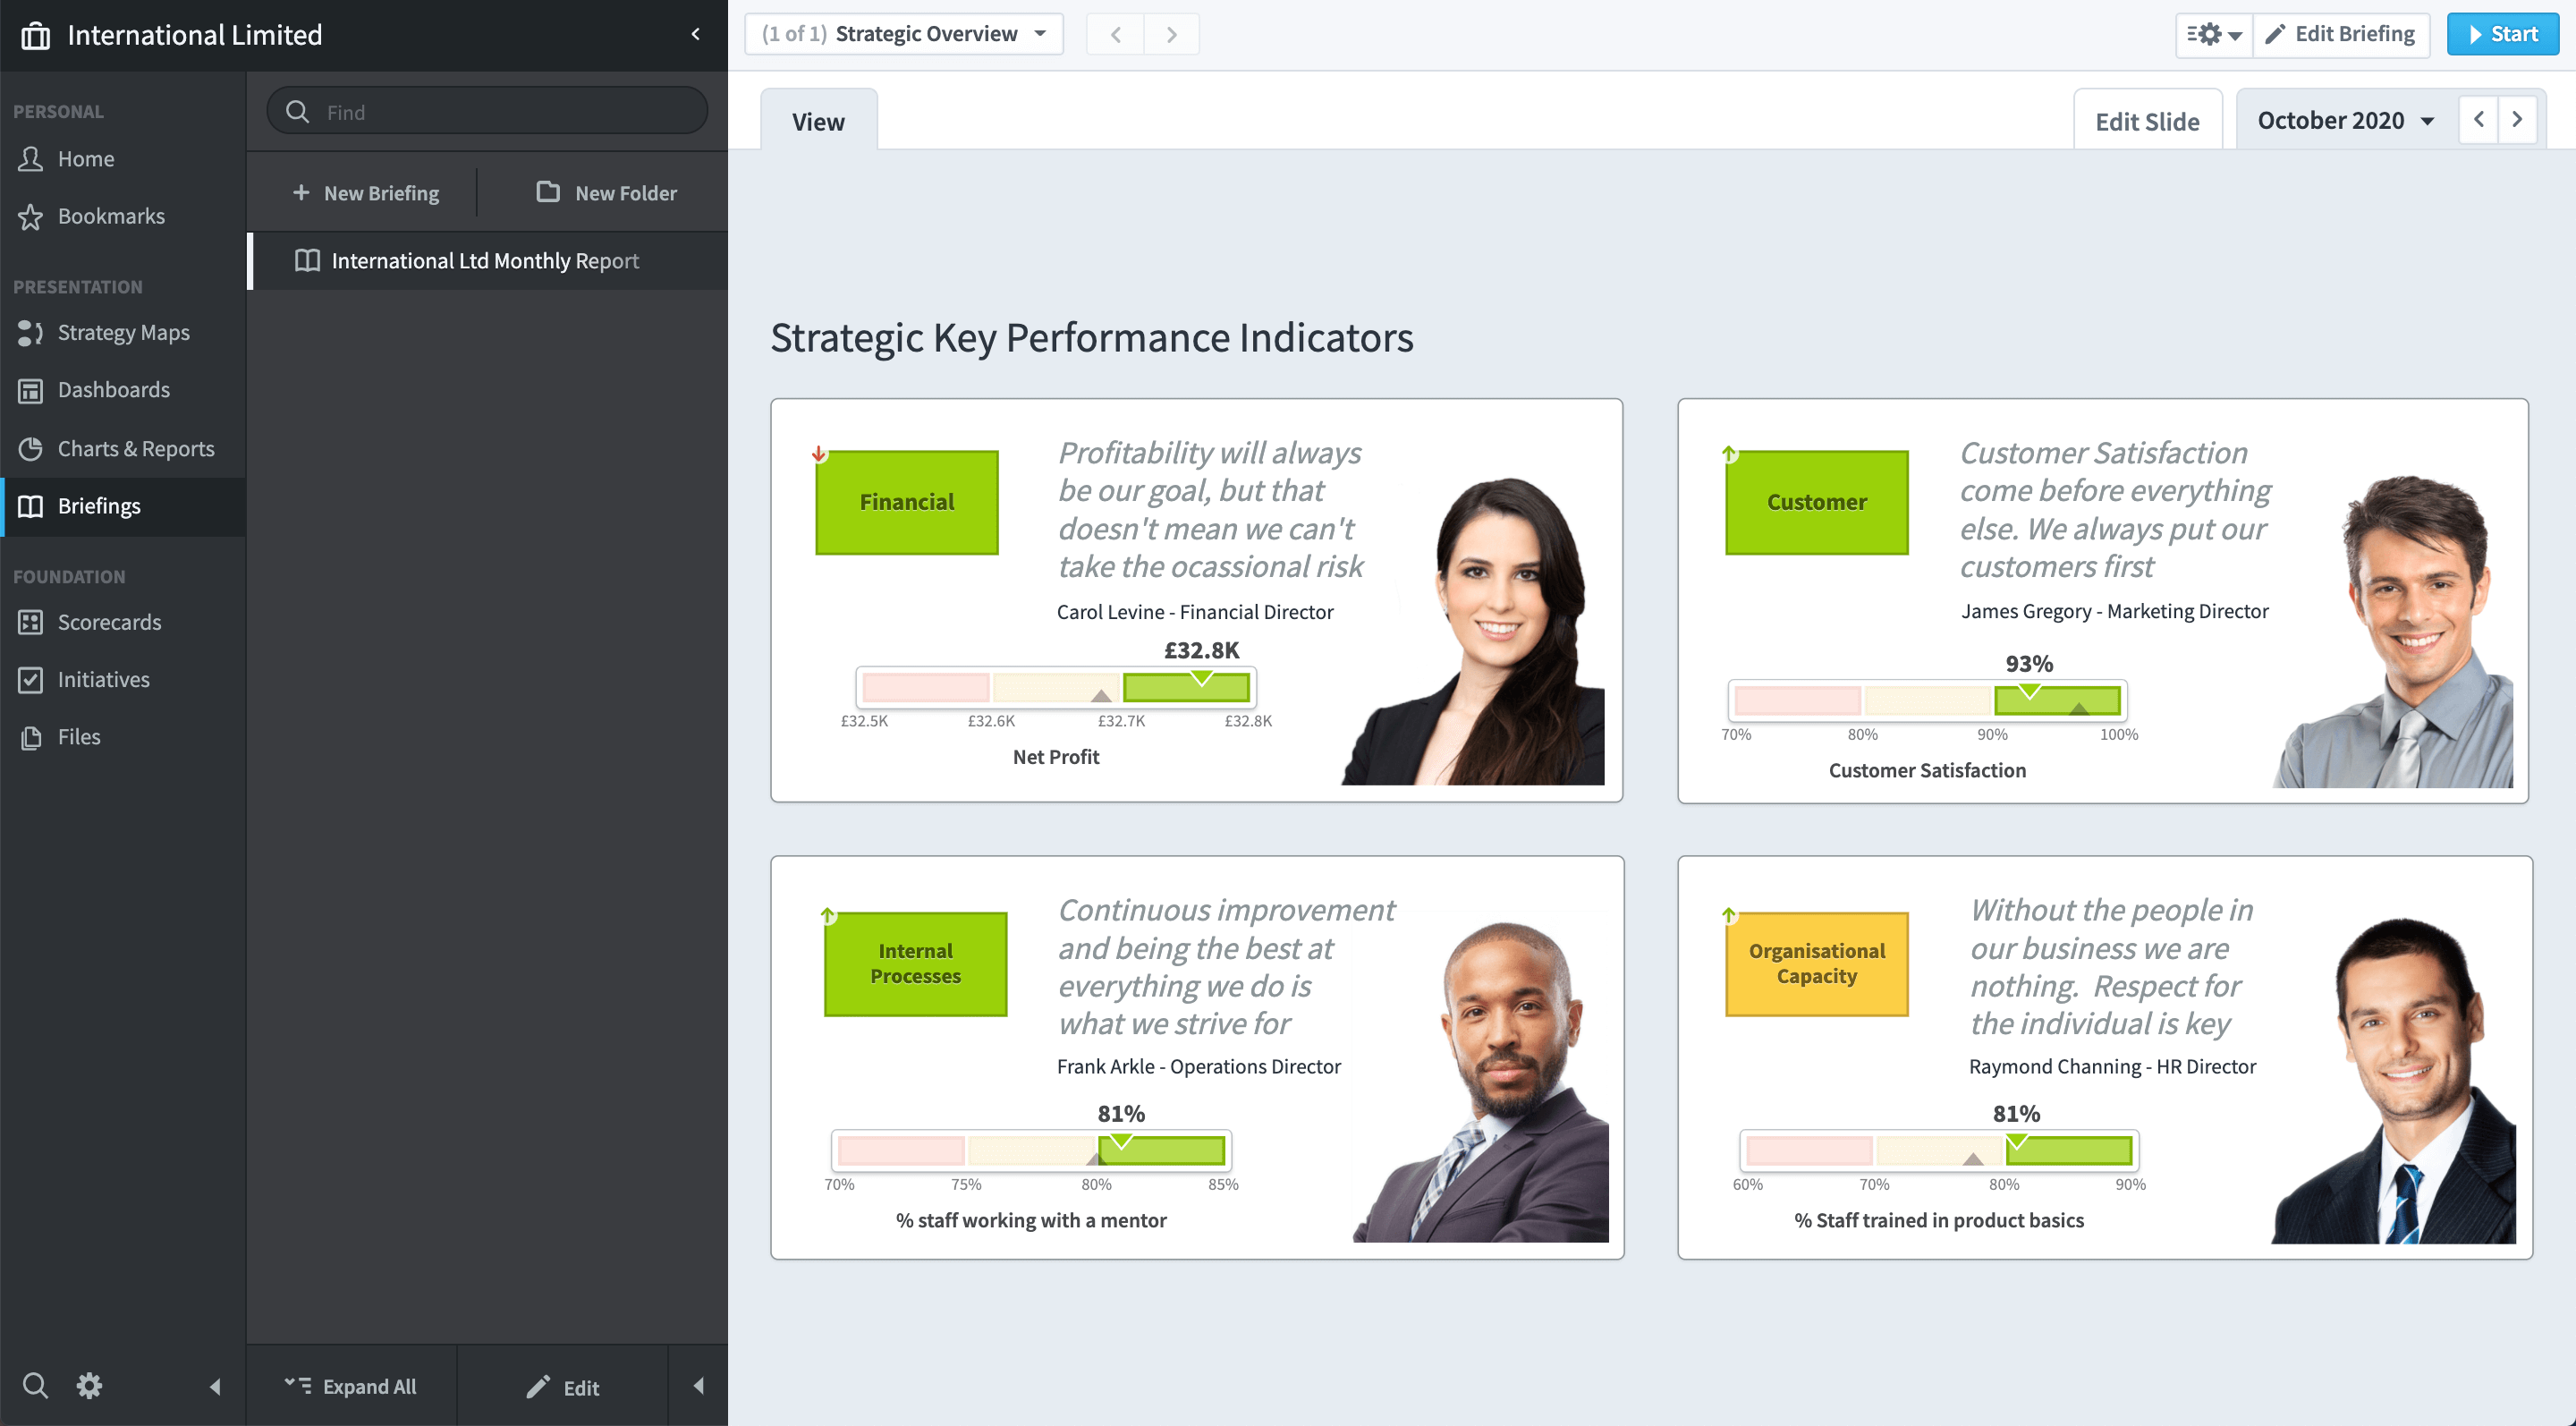Collapse the navigation menu with the bottom-left arrow
2576x1426 pixels.
point(215,1386)
